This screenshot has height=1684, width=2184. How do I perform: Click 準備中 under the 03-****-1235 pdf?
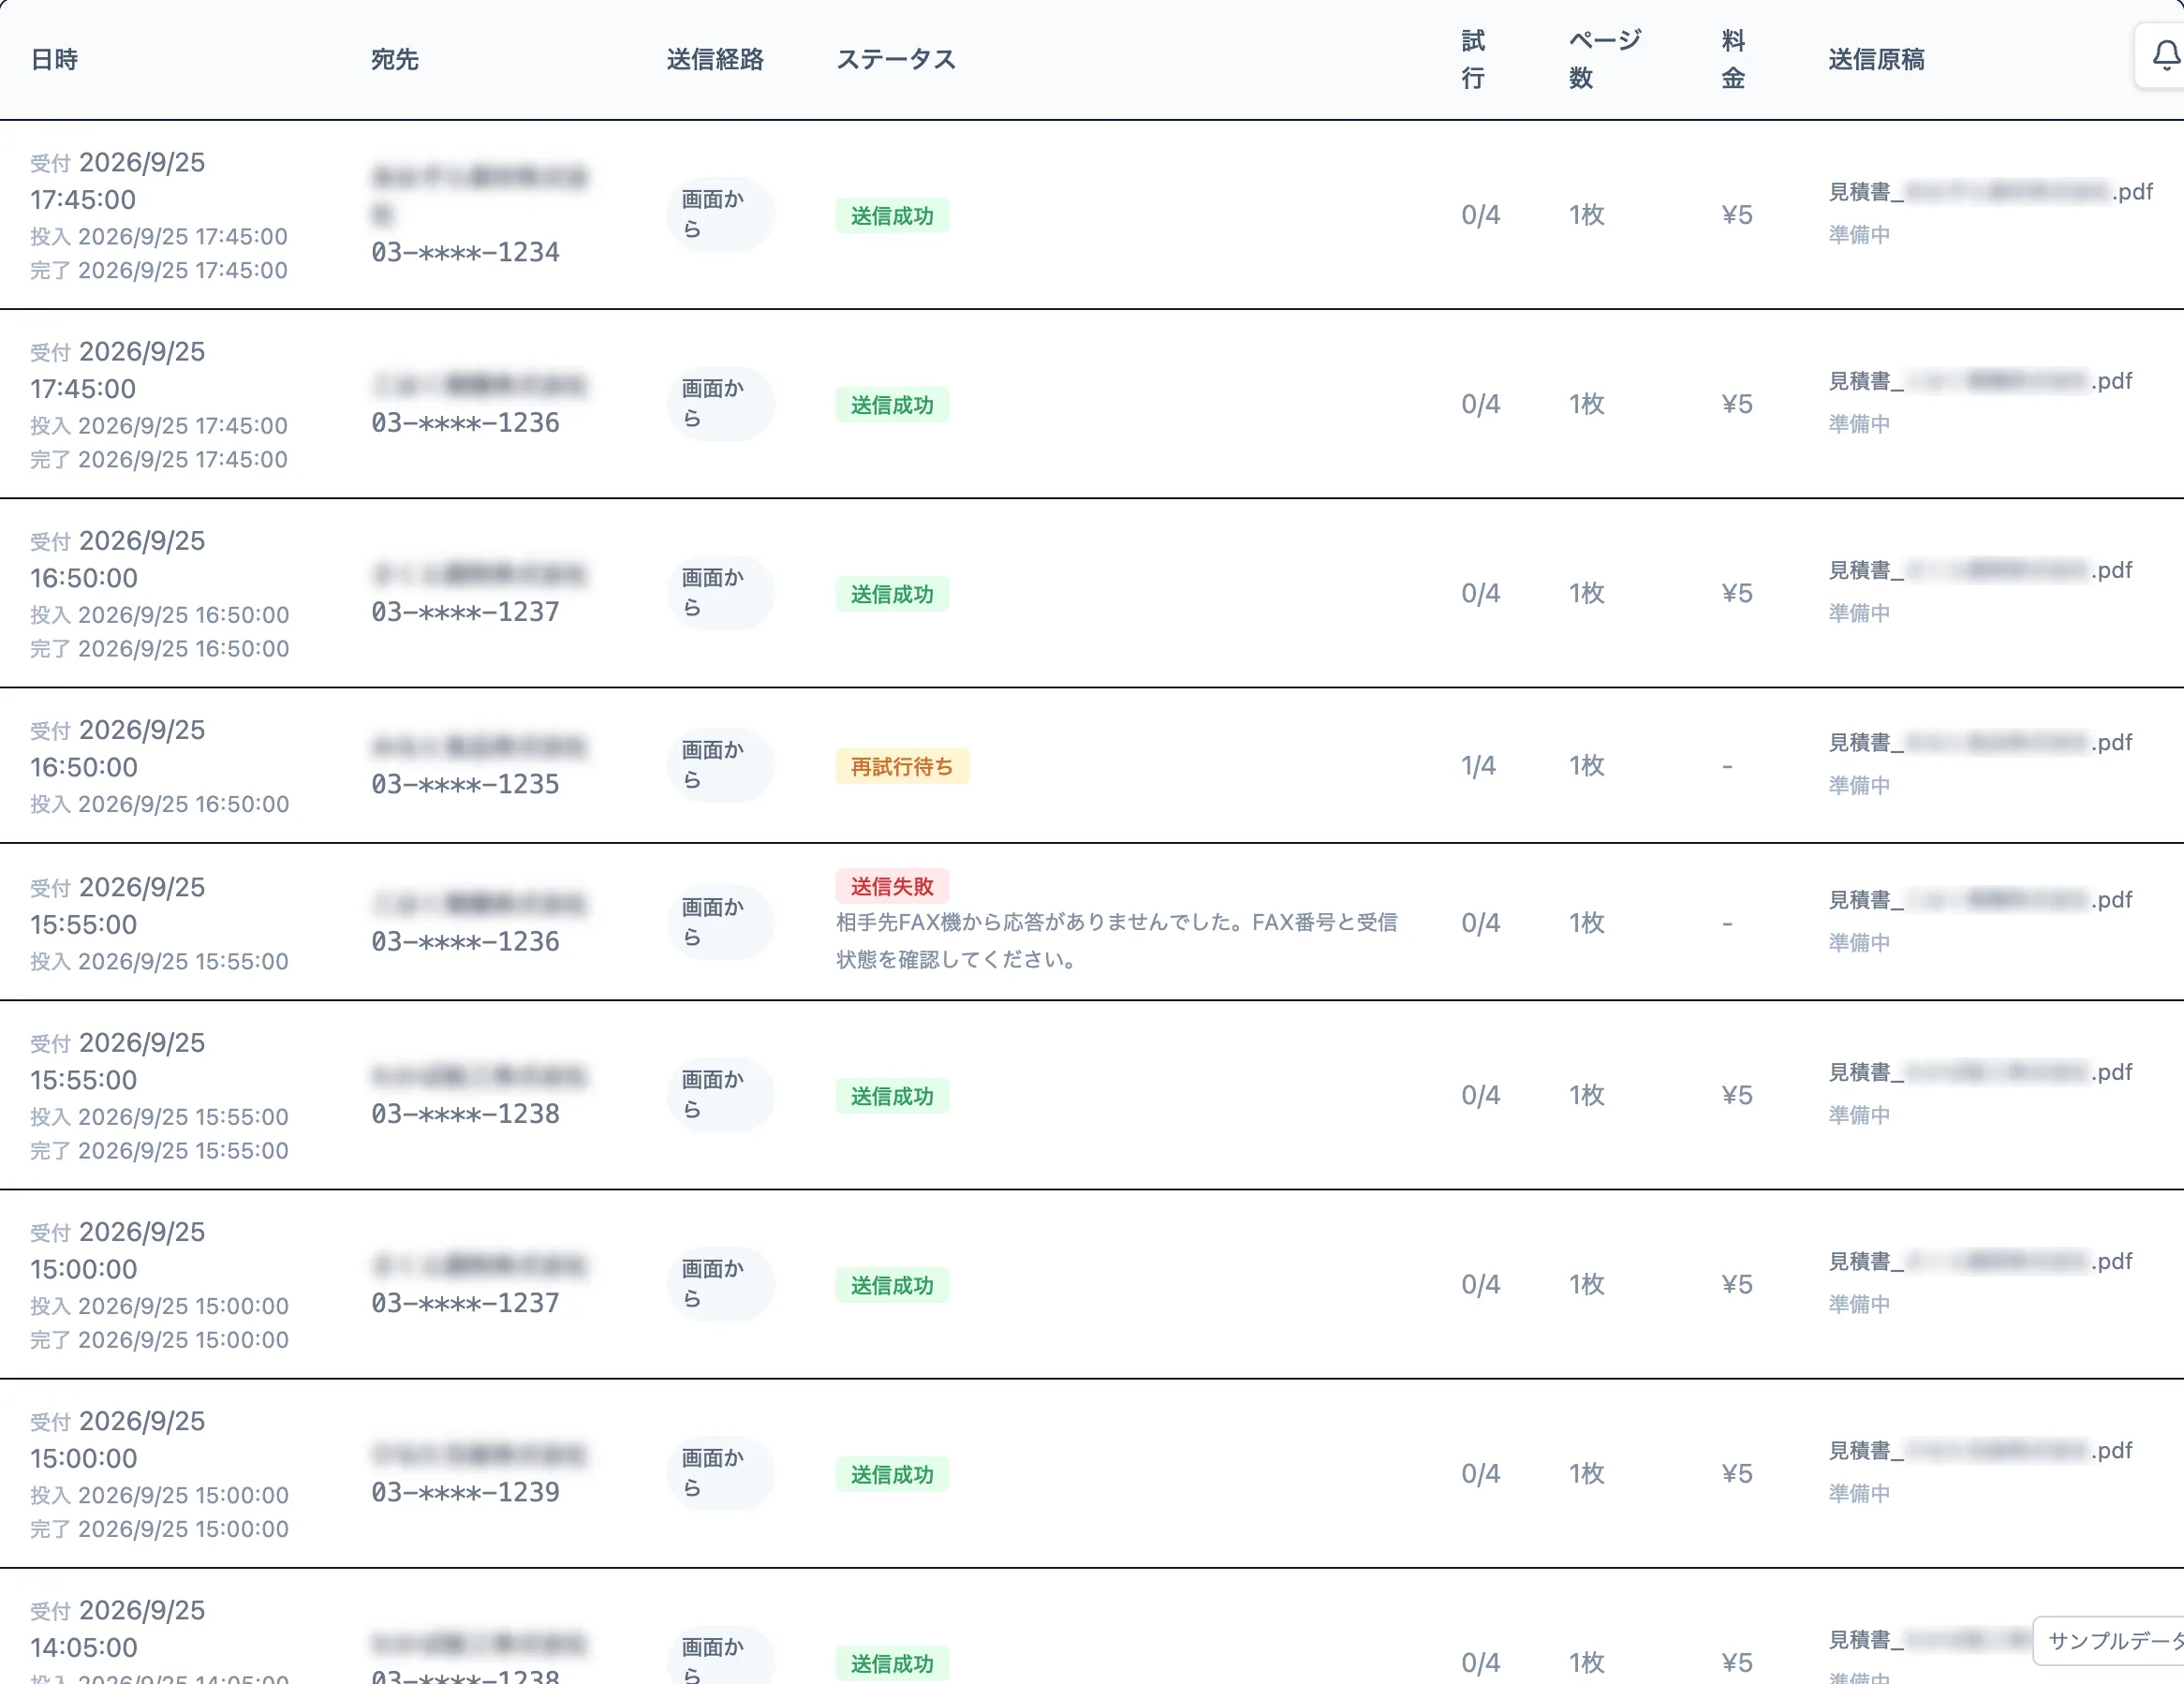pos(1859,785)
